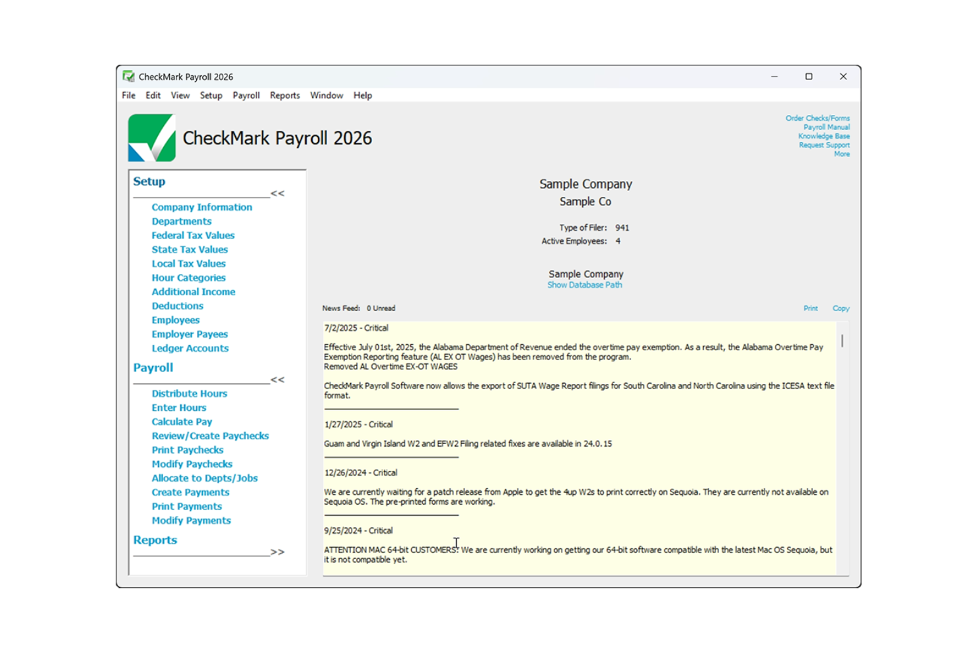This screenshot has width=978, height=652.
Task: Expand the Reports section in the sidebar
Action: (278, 550)
